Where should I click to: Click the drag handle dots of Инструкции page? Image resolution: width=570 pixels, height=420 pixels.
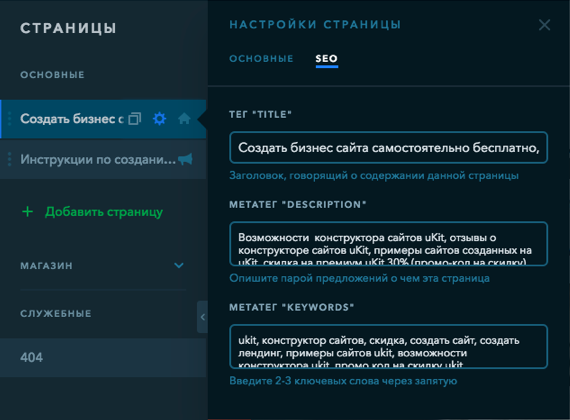coord(9,159)
